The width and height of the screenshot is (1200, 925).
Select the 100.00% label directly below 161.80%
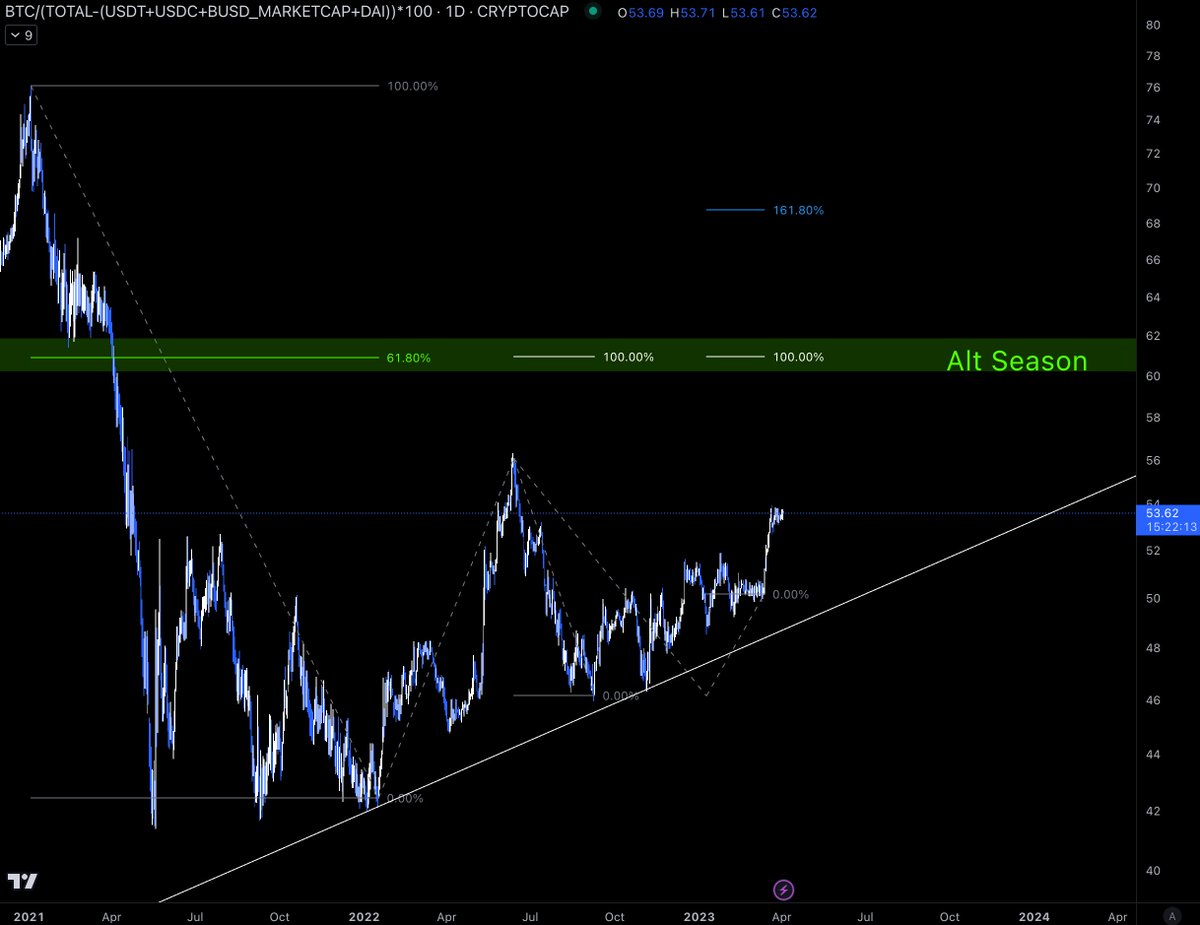click(798, 357)
